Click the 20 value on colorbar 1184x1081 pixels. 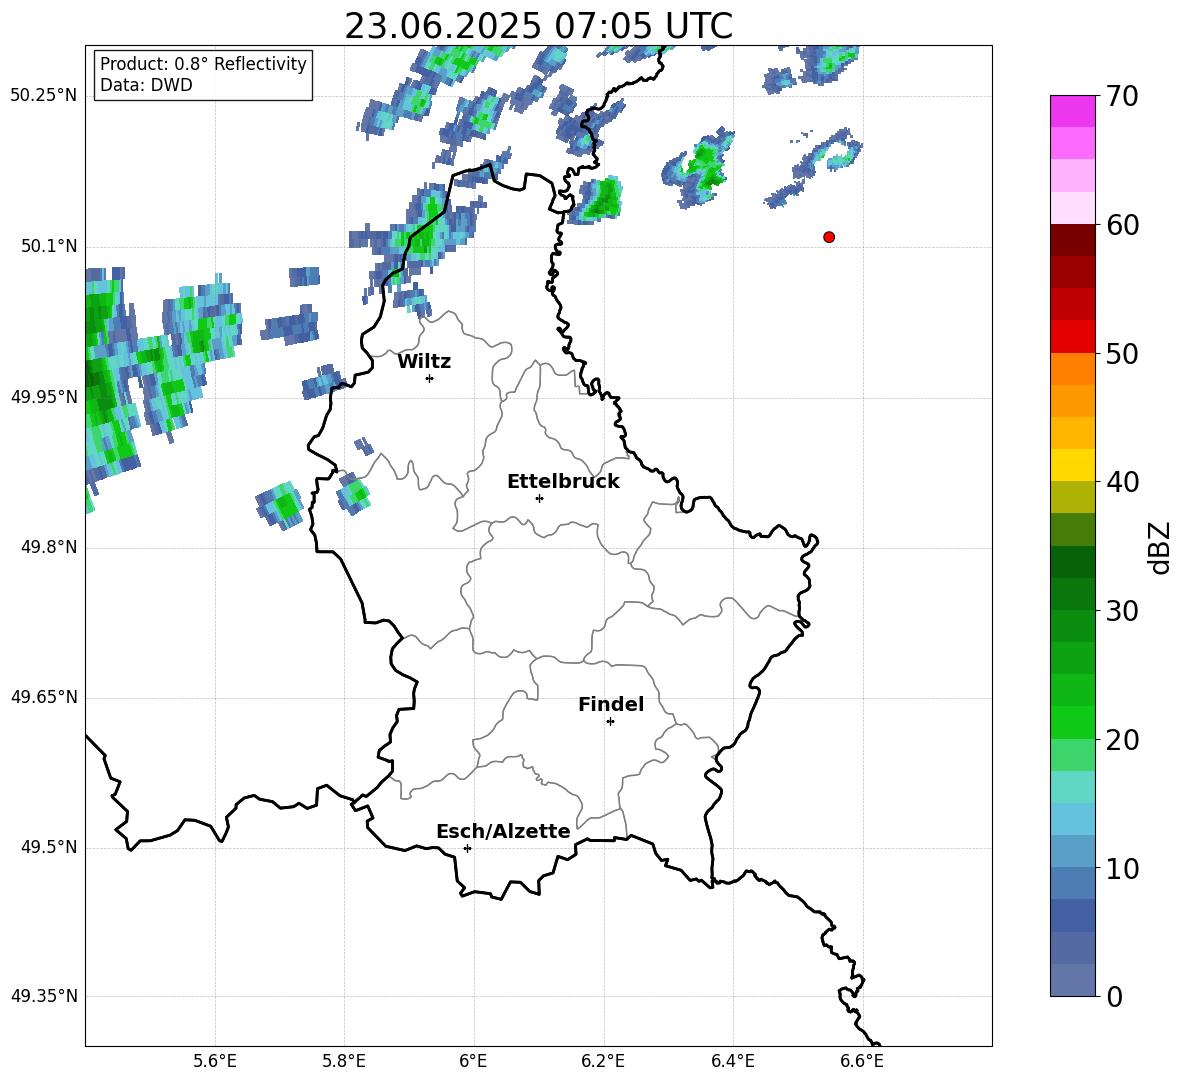click(x=1122, y=740)
